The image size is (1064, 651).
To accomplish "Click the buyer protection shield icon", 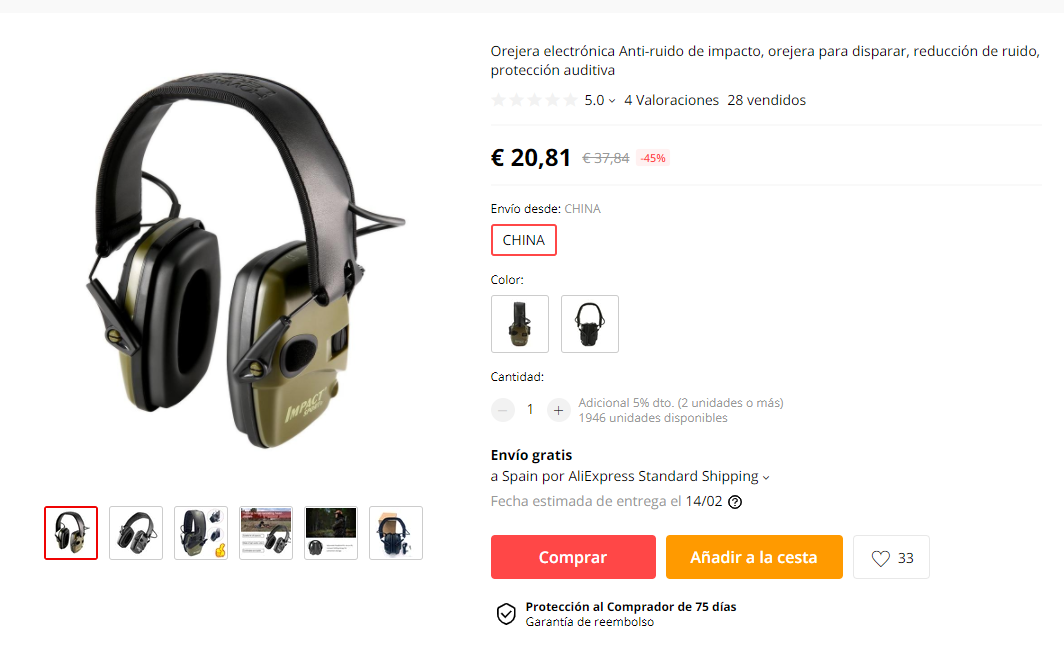I will [506, 614].
